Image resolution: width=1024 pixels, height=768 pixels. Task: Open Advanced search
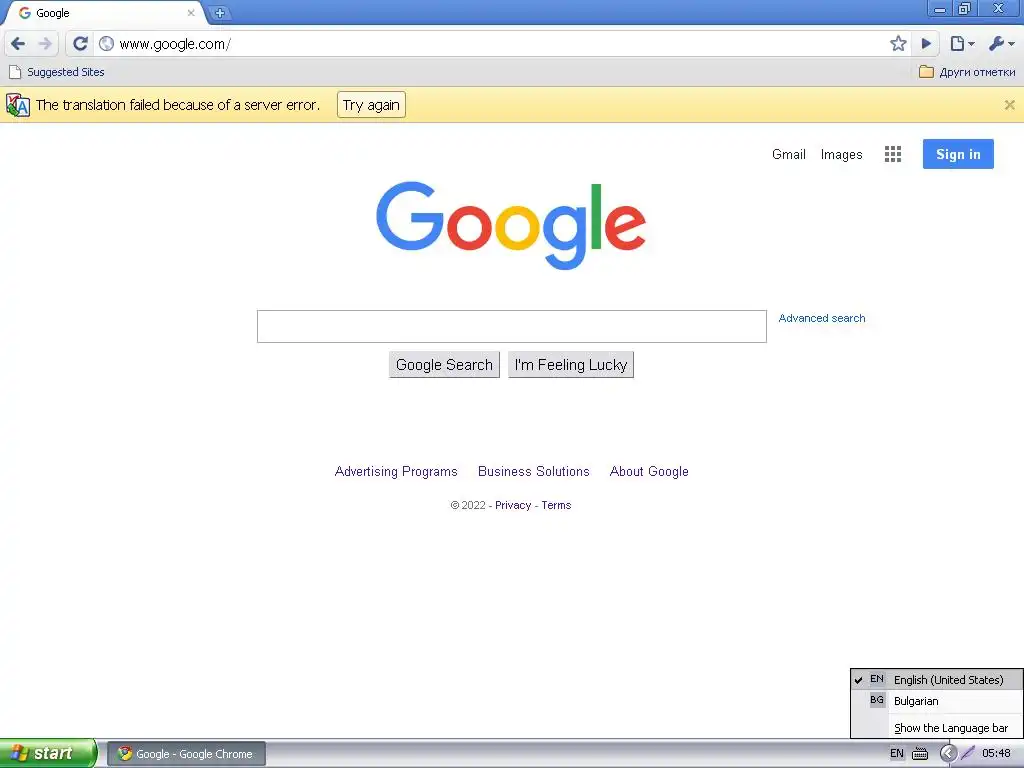point(822,318)
